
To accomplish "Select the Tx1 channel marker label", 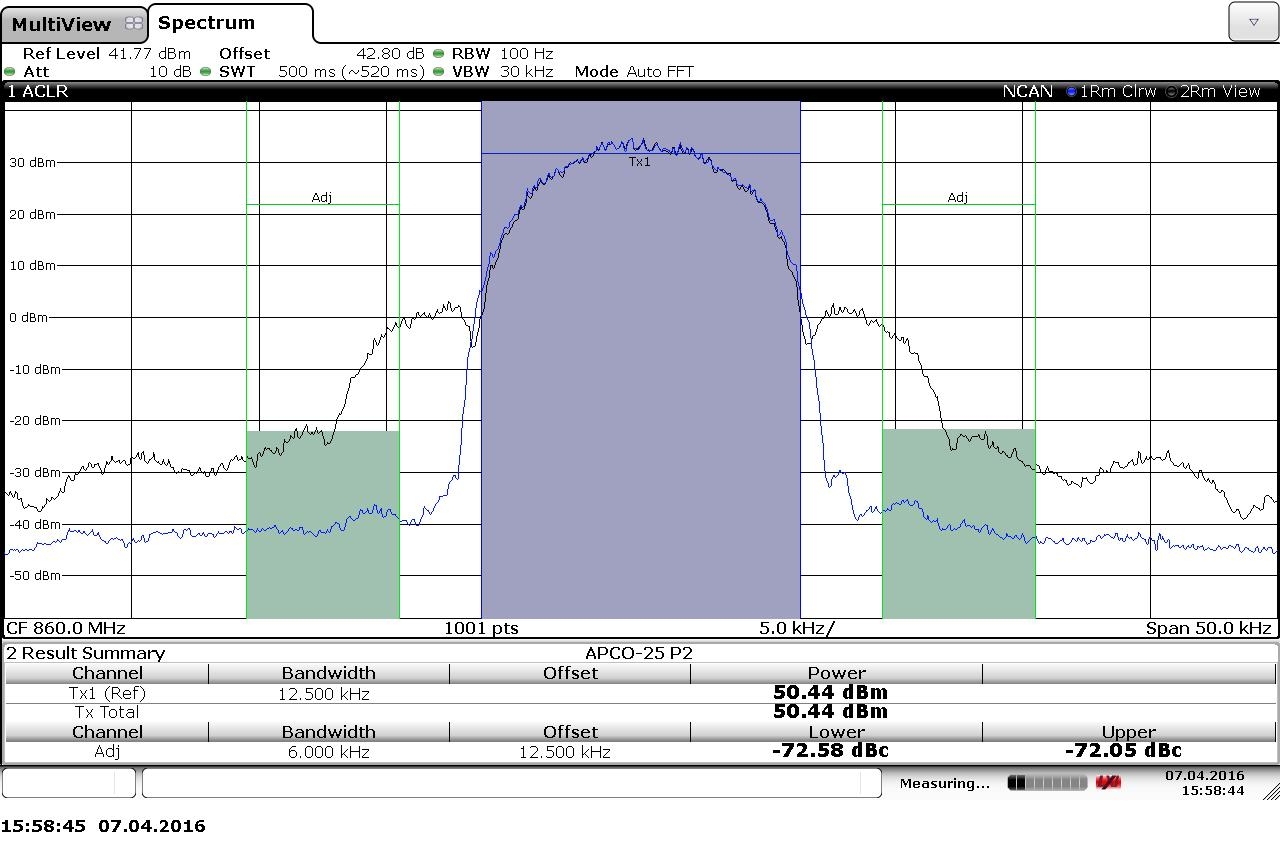I will [x=640, y=161].
